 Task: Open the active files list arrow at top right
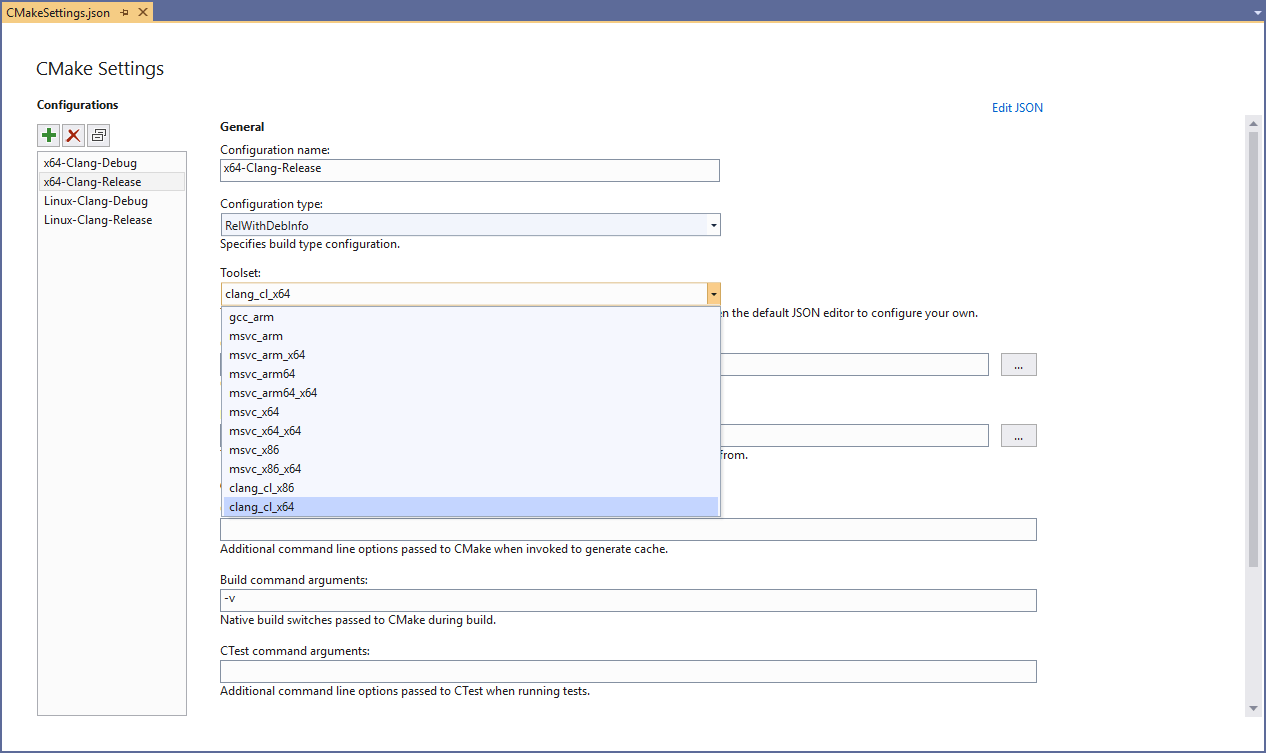[x=1256, y=12]
